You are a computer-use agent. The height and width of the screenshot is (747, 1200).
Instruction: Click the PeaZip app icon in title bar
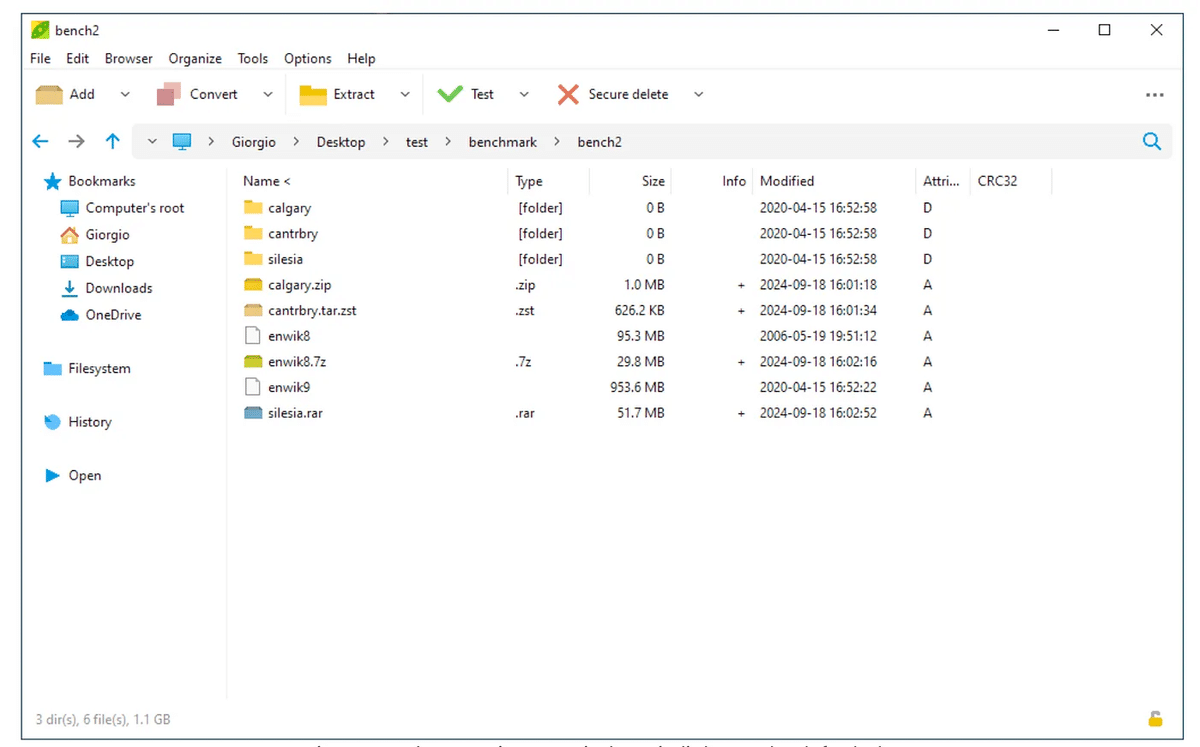[40, 30]
